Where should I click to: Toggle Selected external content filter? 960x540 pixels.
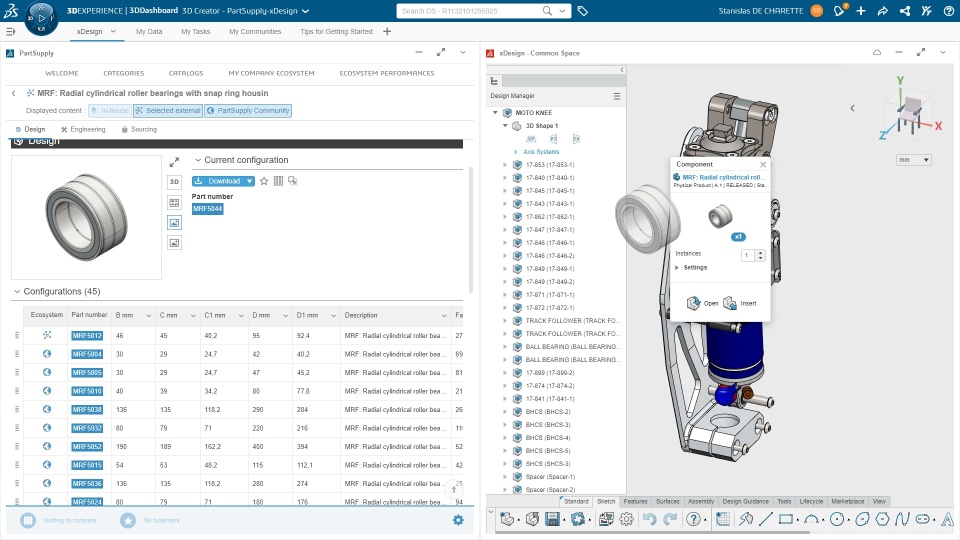click(168, 111)
